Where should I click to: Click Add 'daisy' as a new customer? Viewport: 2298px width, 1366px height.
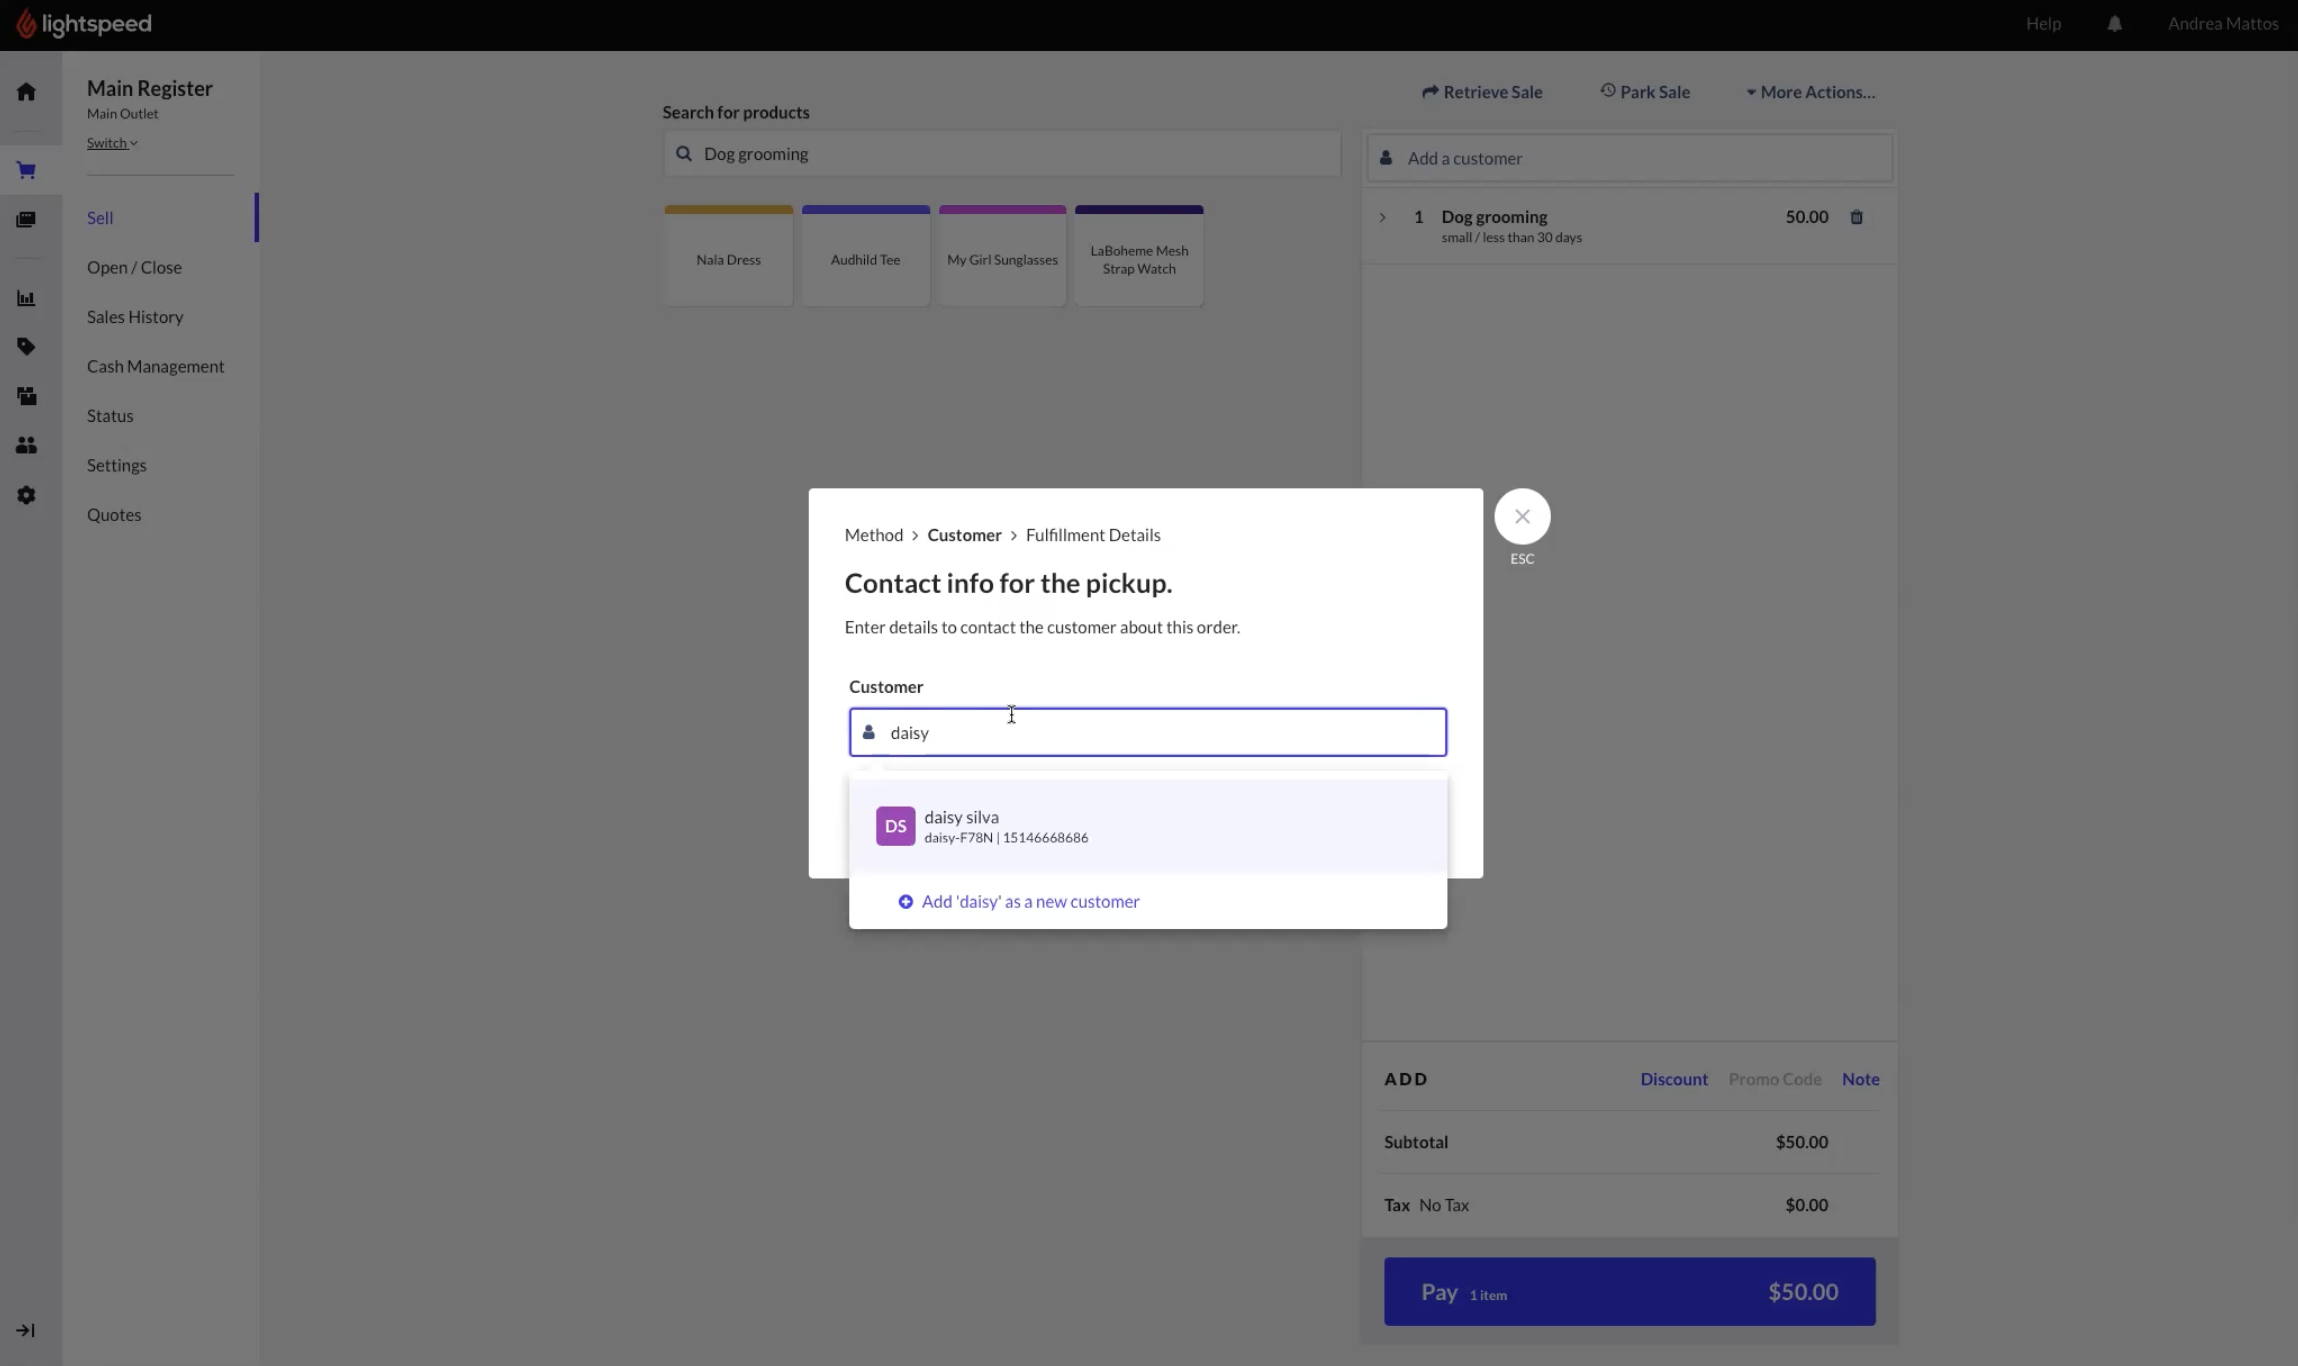point(1029,901)
